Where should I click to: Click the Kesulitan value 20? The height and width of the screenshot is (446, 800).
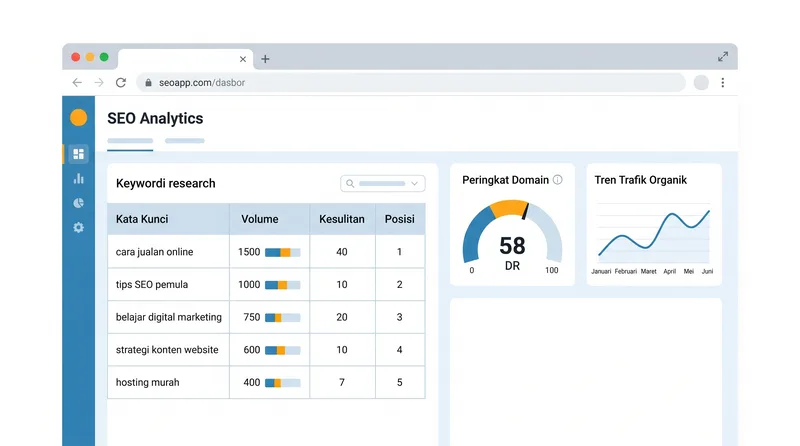[x=342, y=317]
